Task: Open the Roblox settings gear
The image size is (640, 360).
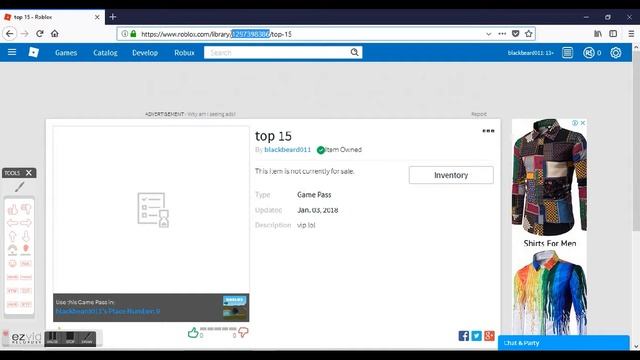Action: click(616, 53)
